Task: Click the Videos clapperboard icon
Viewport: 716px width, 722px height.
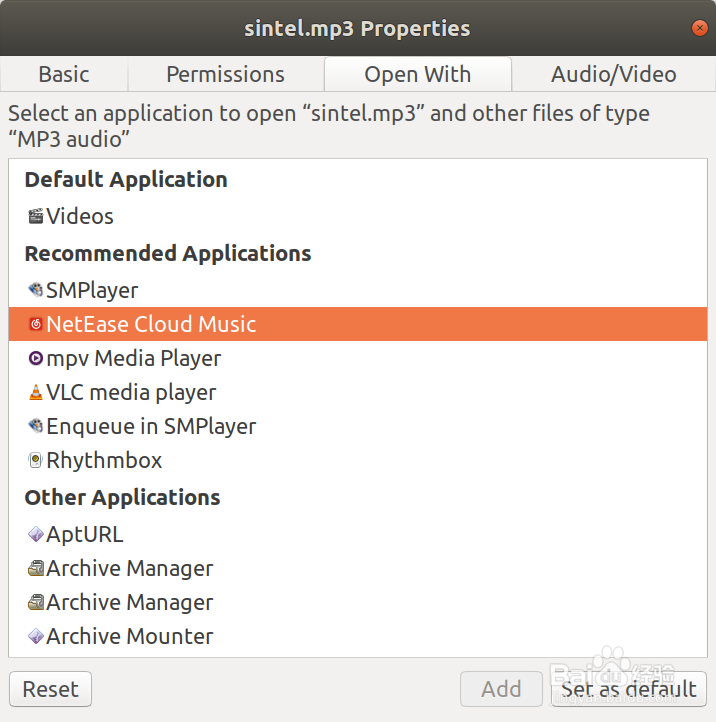Action: tap(35, 216)
